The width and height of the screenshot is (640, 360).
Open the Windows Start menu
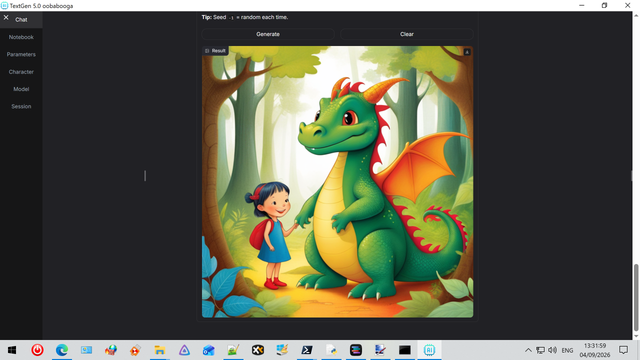pos(12,350)
